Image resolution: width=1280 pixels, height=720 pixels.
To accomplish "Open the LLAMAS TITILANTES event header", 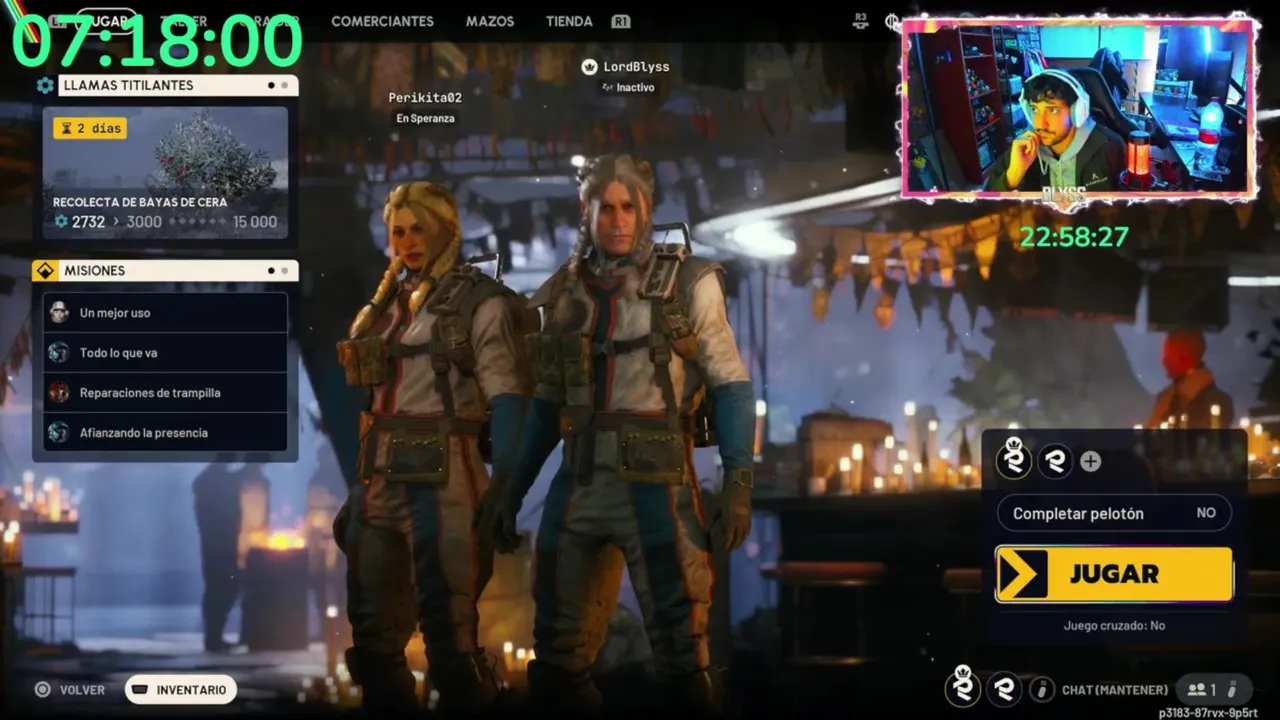I will [178, 86].
